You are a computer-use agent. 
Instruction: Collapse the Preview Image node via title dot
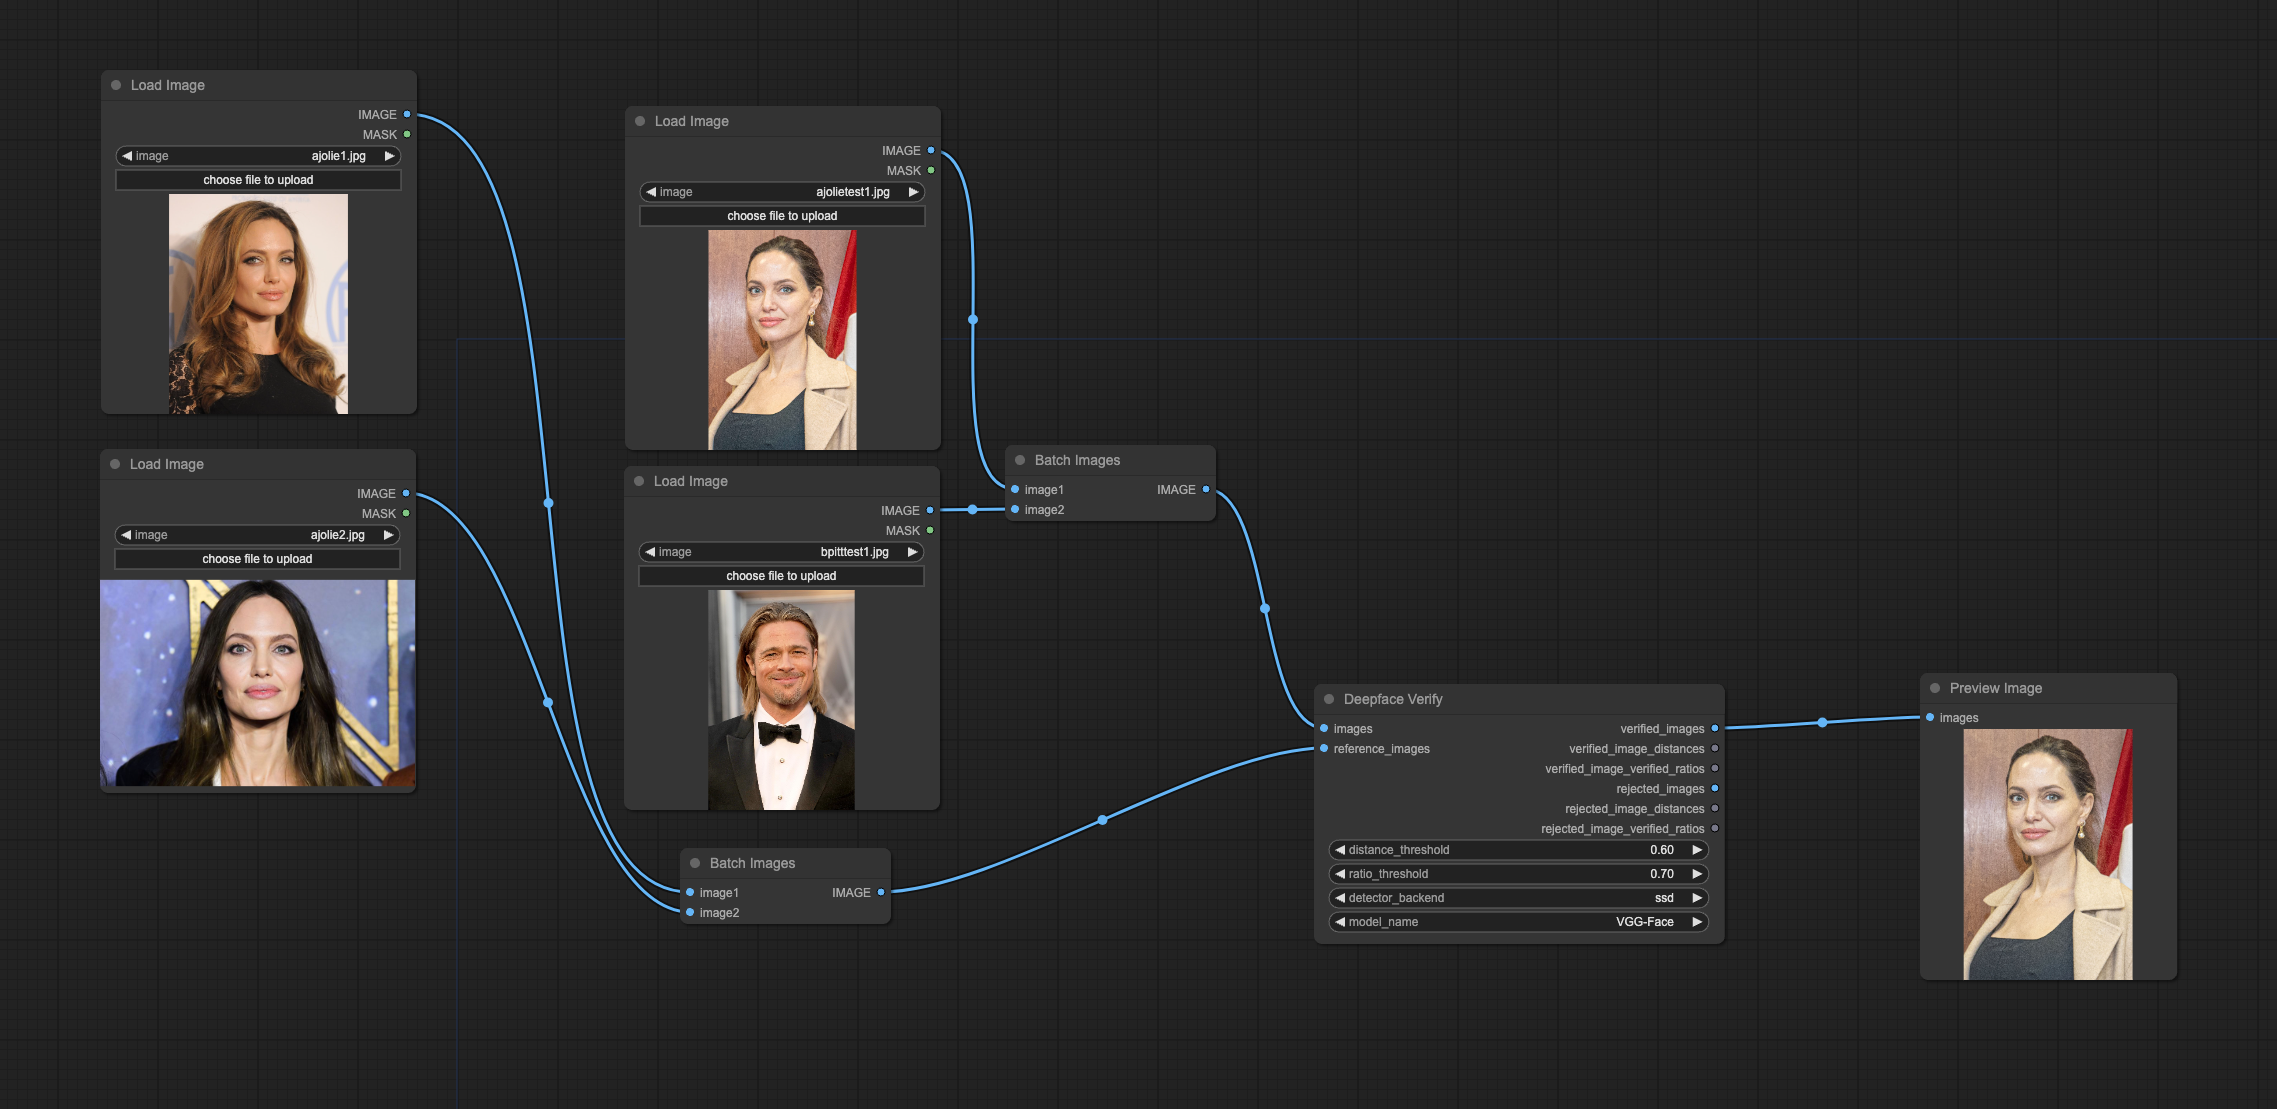(x=1935, y=688)
